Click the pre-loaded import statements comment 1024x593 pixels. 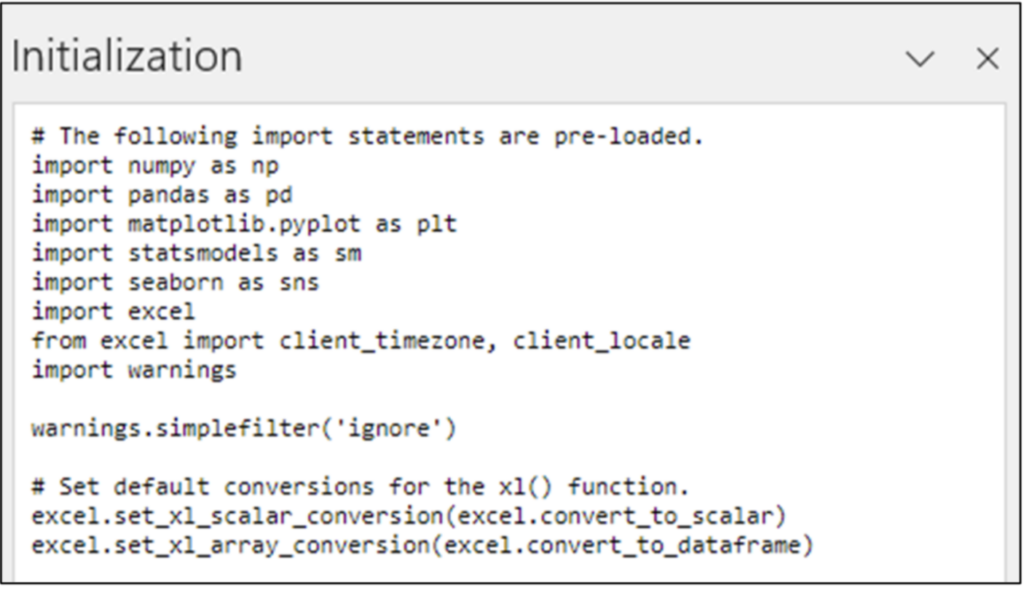pyautogui.click(x=367, y=136)
